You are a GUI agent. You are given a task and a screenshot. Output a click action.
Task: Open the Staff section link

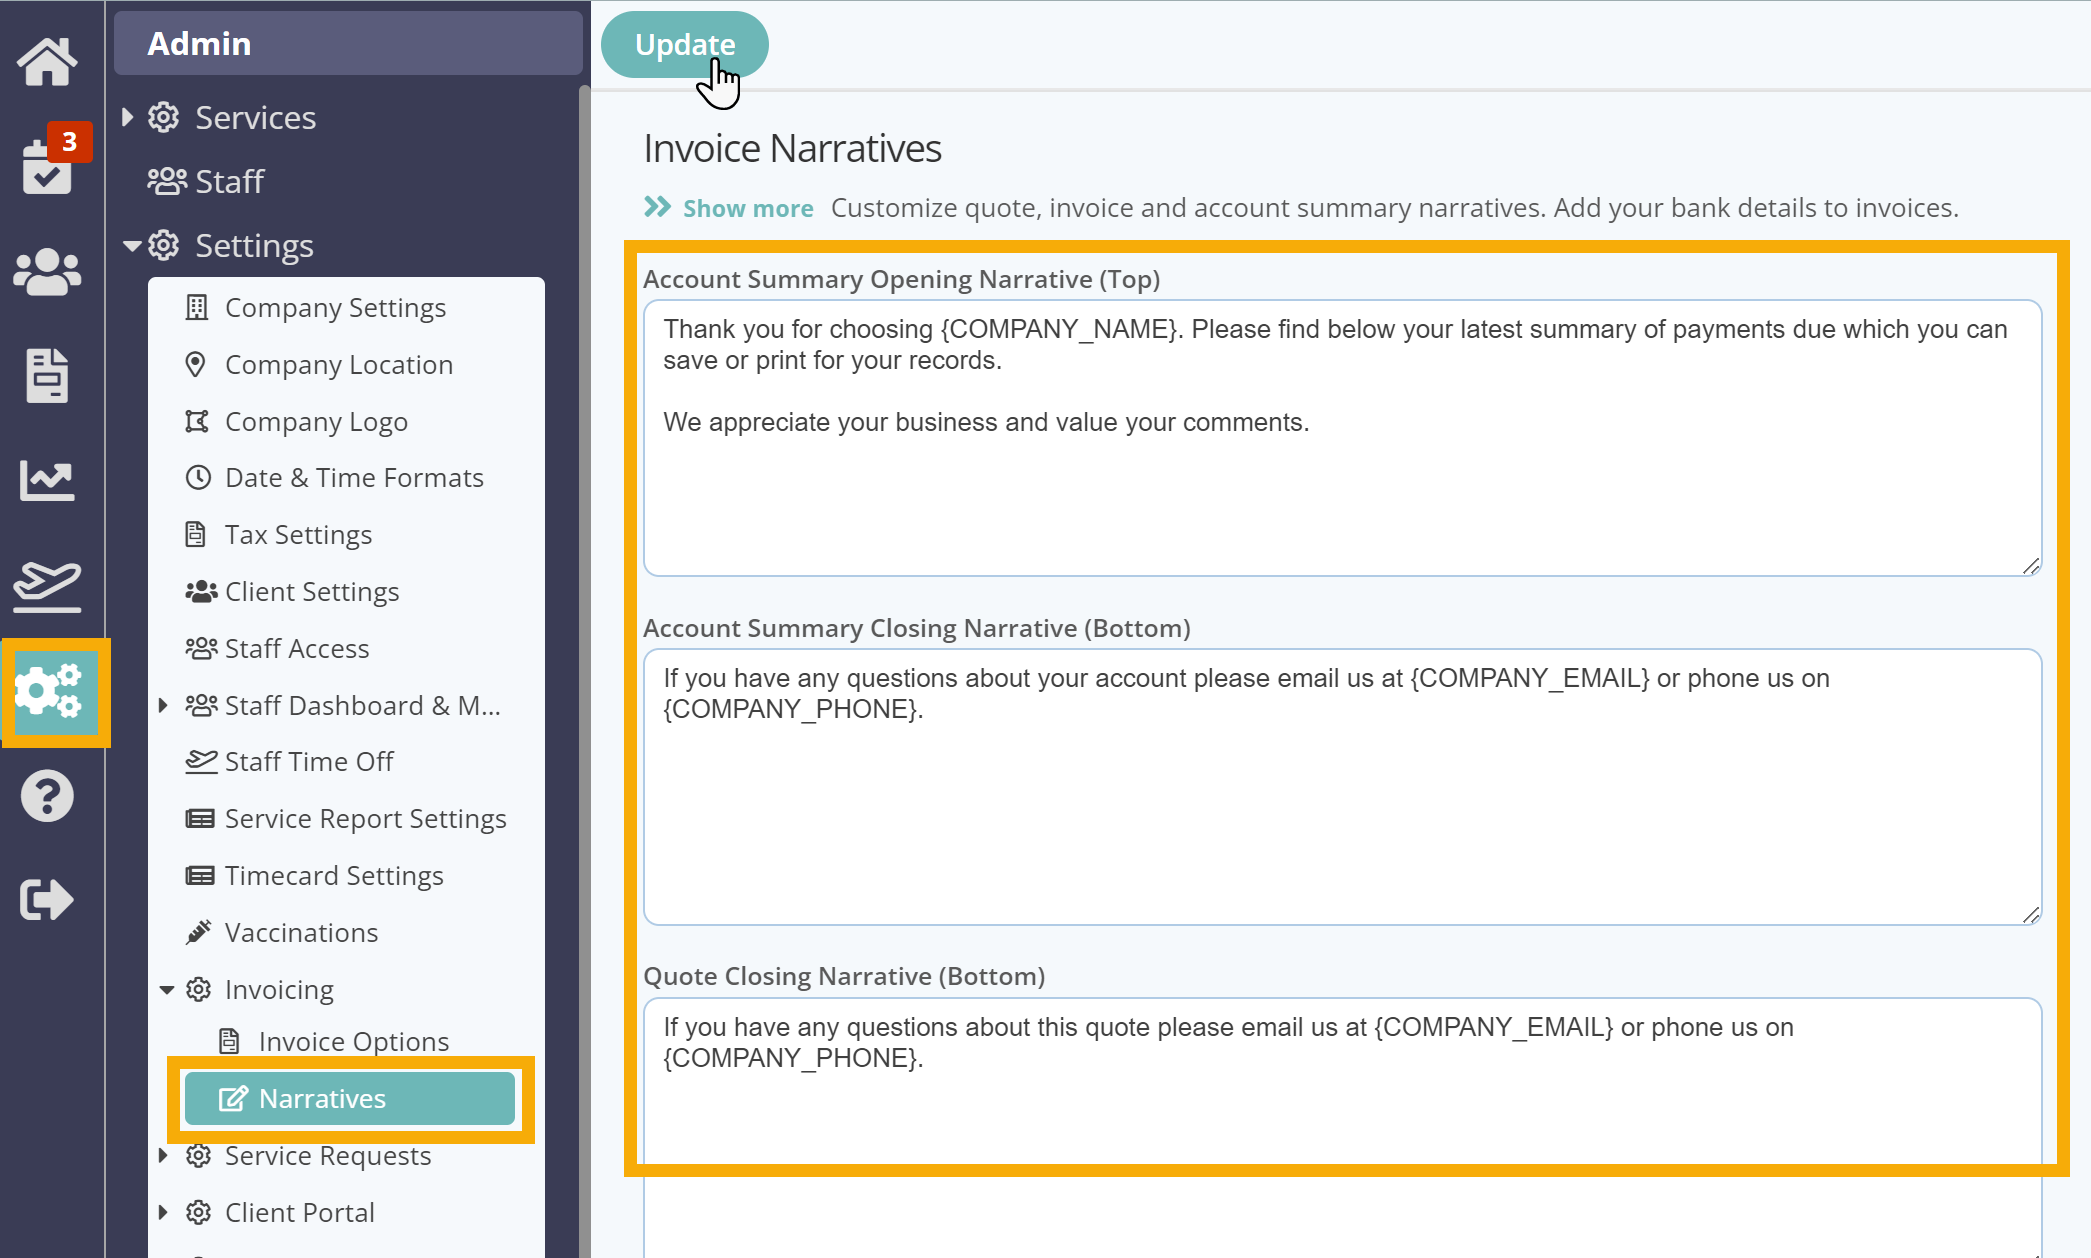coord(229,181)
